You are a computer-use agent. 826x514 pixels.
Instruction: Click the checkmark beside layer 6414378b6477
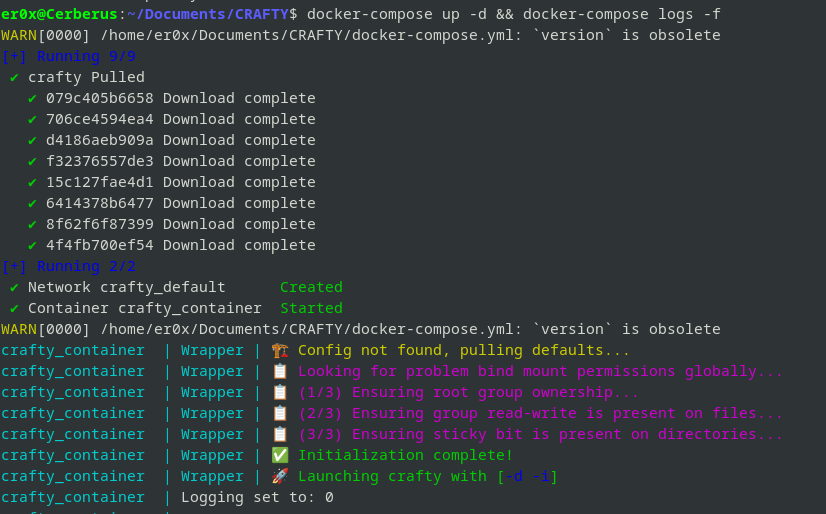[32, 203]
